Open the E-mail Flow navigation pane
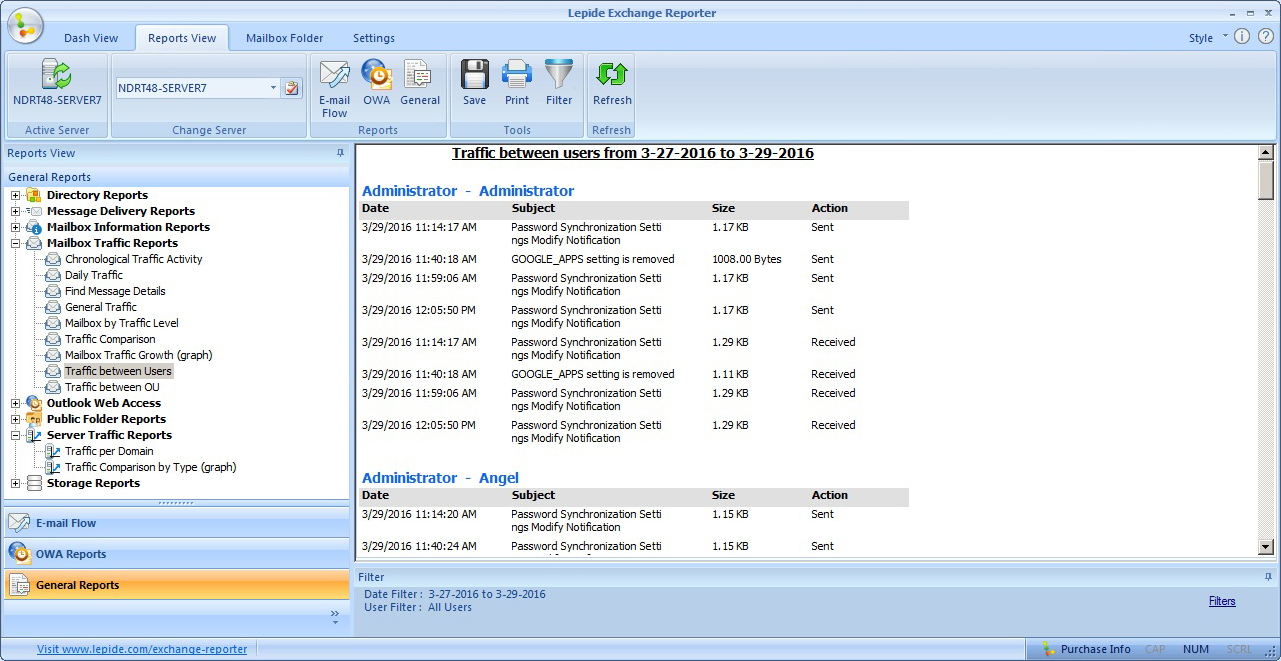1281x661 pixels. [177, 523]
